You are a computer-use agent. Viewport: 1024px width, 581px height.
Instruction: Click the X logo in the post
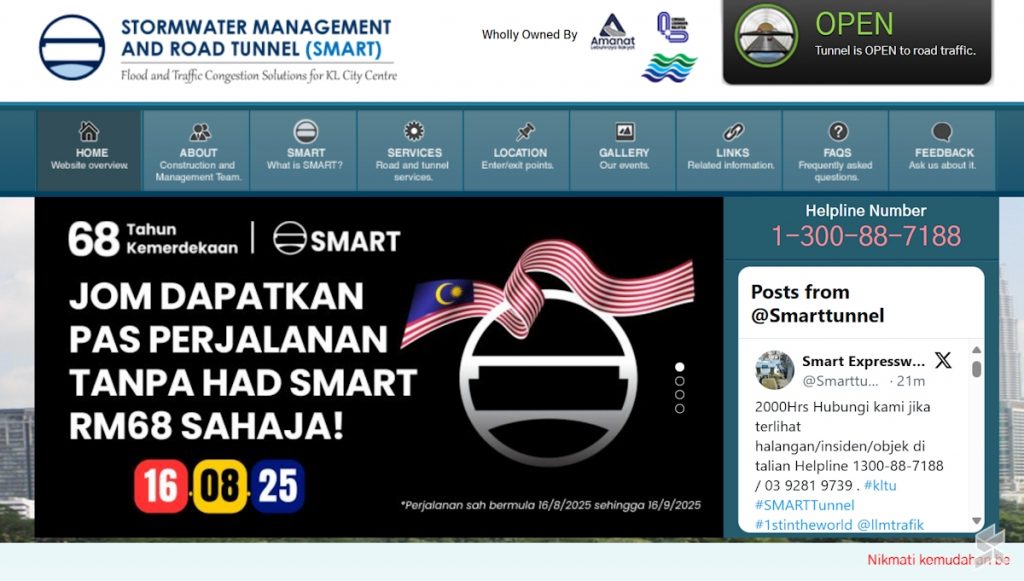[x=943, y=361]
